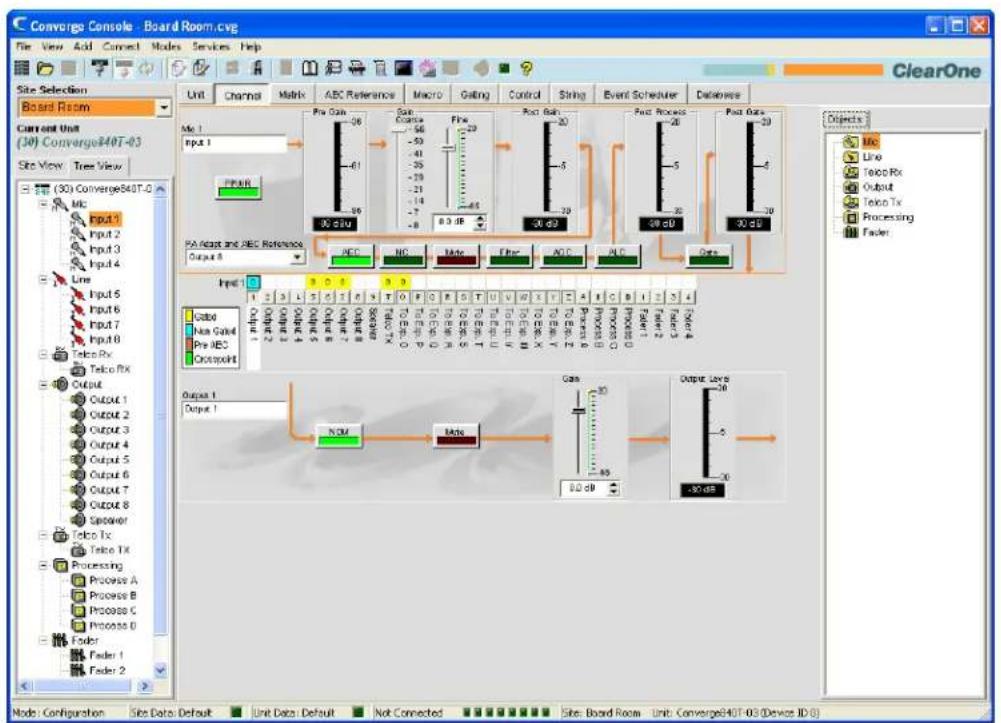Click the open folder toolbar icon
This screenshot has width=1001, height=723.
[x=45, y=68]
